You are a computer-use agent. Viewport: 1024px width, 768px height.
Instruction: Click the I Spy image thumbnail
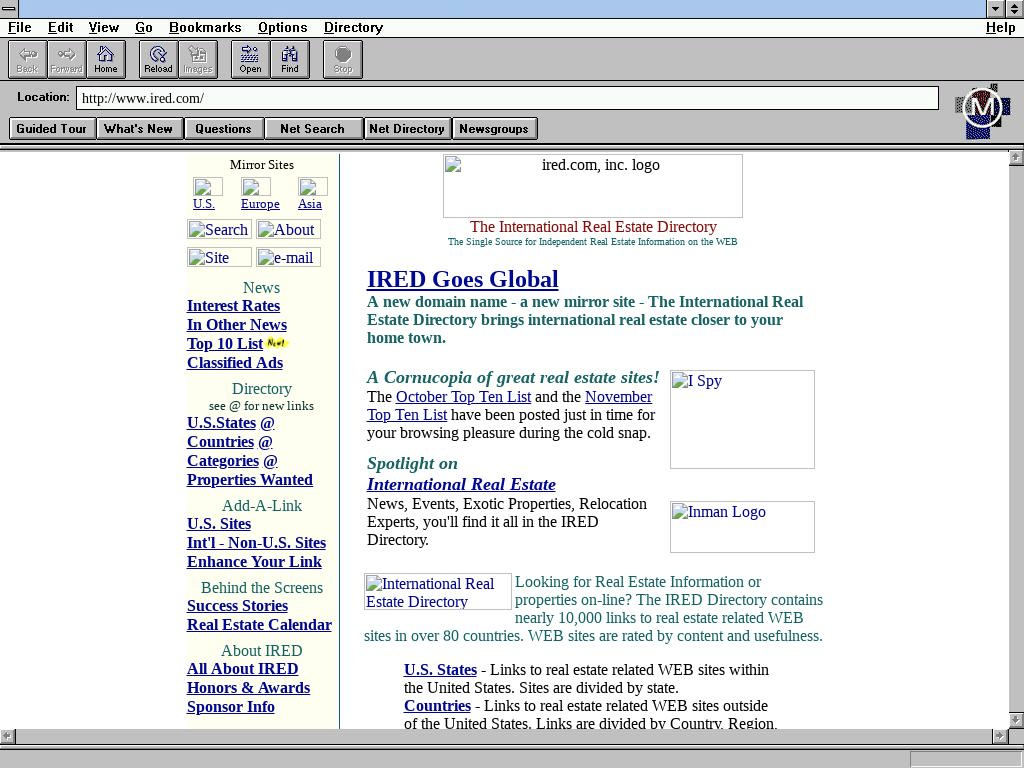[742, 419]
